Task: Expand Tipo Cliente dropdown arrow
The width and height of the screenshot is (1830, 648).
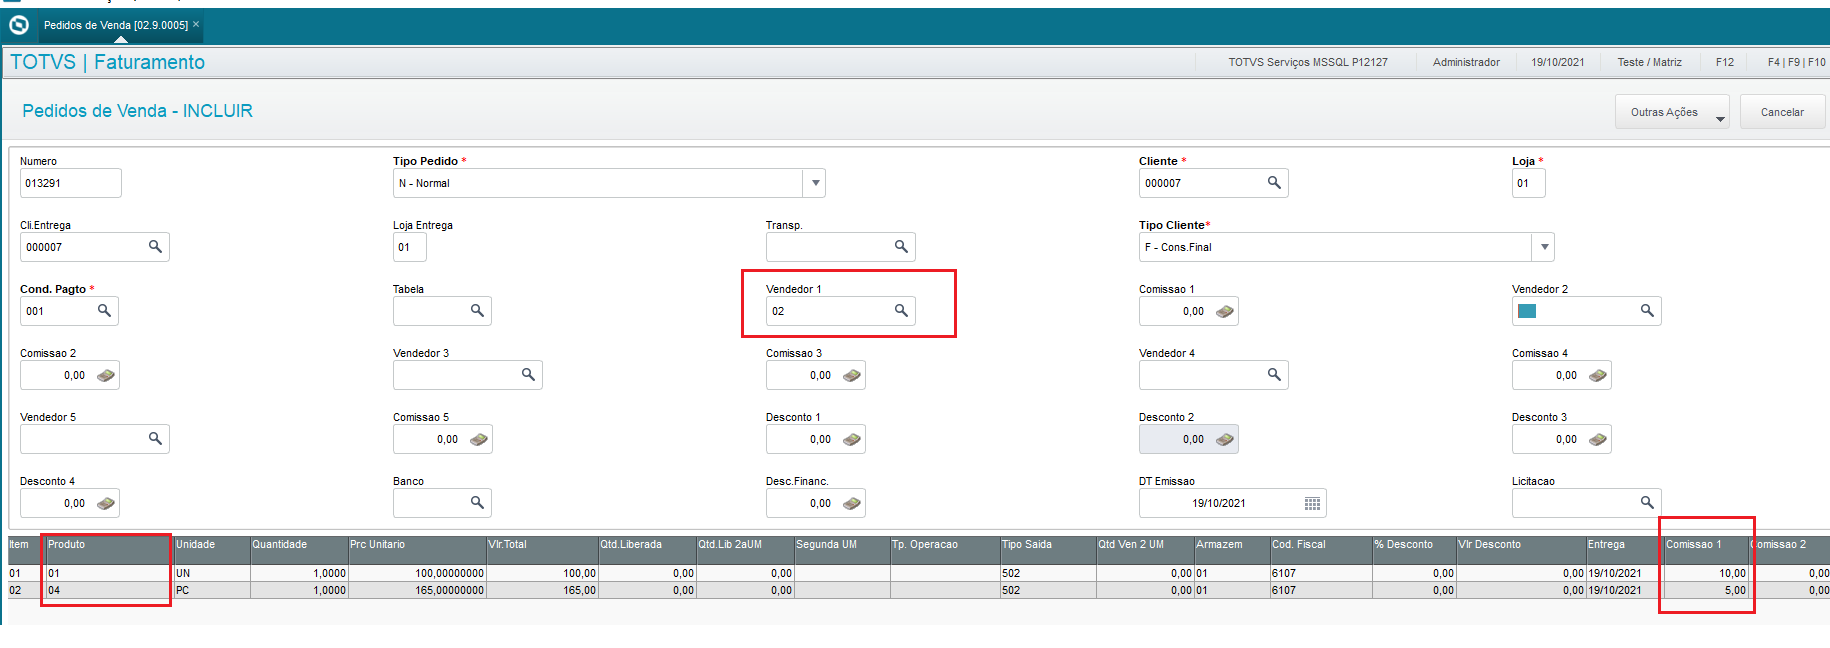Action: (x=1545, y=247)
